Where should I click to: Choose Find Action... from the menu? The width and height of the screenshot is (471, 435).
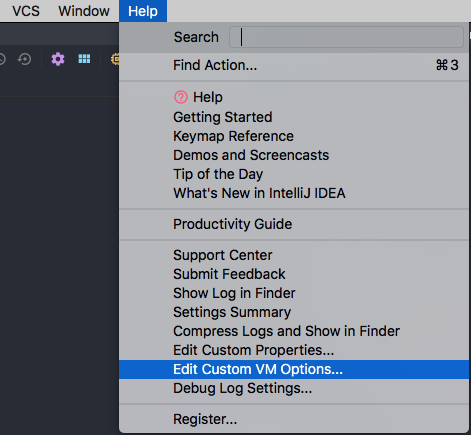[294, 65]
